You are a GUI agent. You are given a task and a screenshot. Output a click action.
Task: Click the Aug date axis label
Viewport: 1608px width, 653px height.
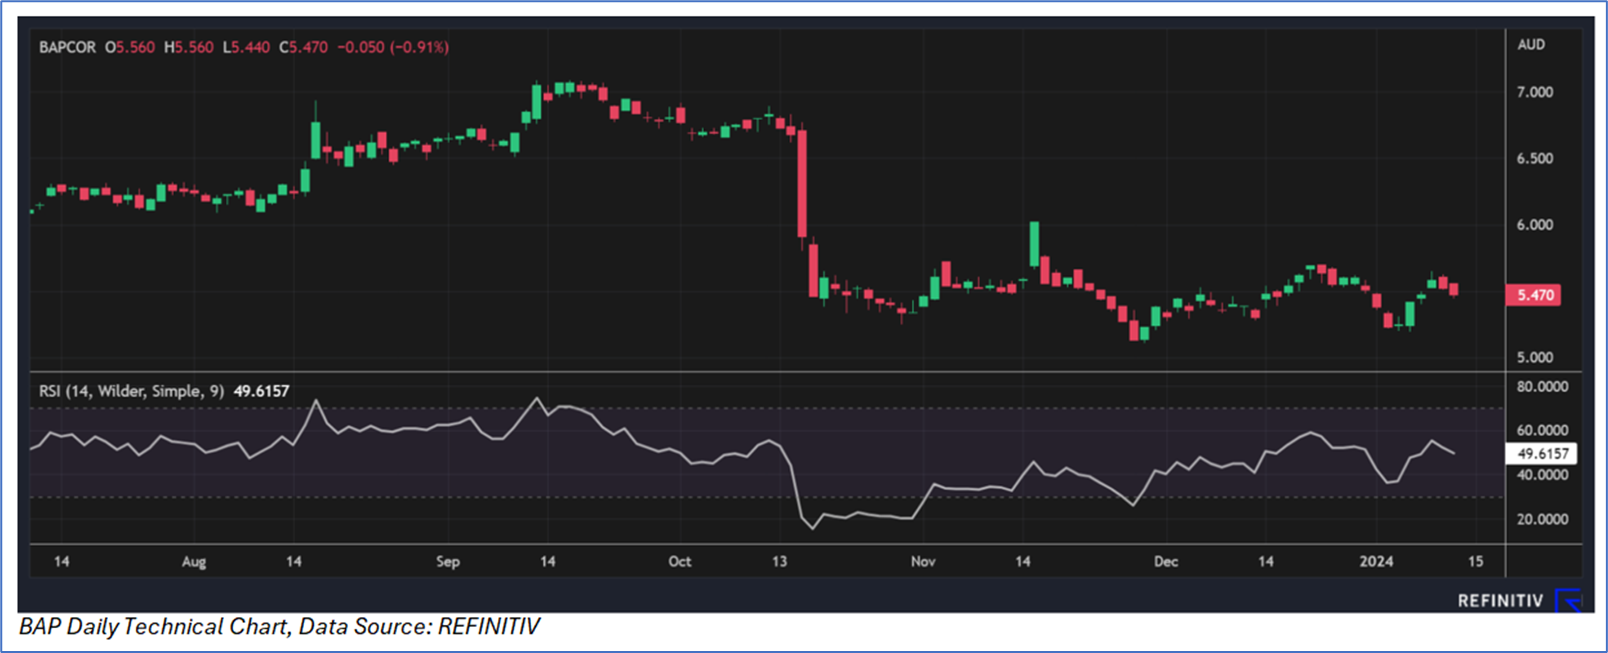click(194, 562)
